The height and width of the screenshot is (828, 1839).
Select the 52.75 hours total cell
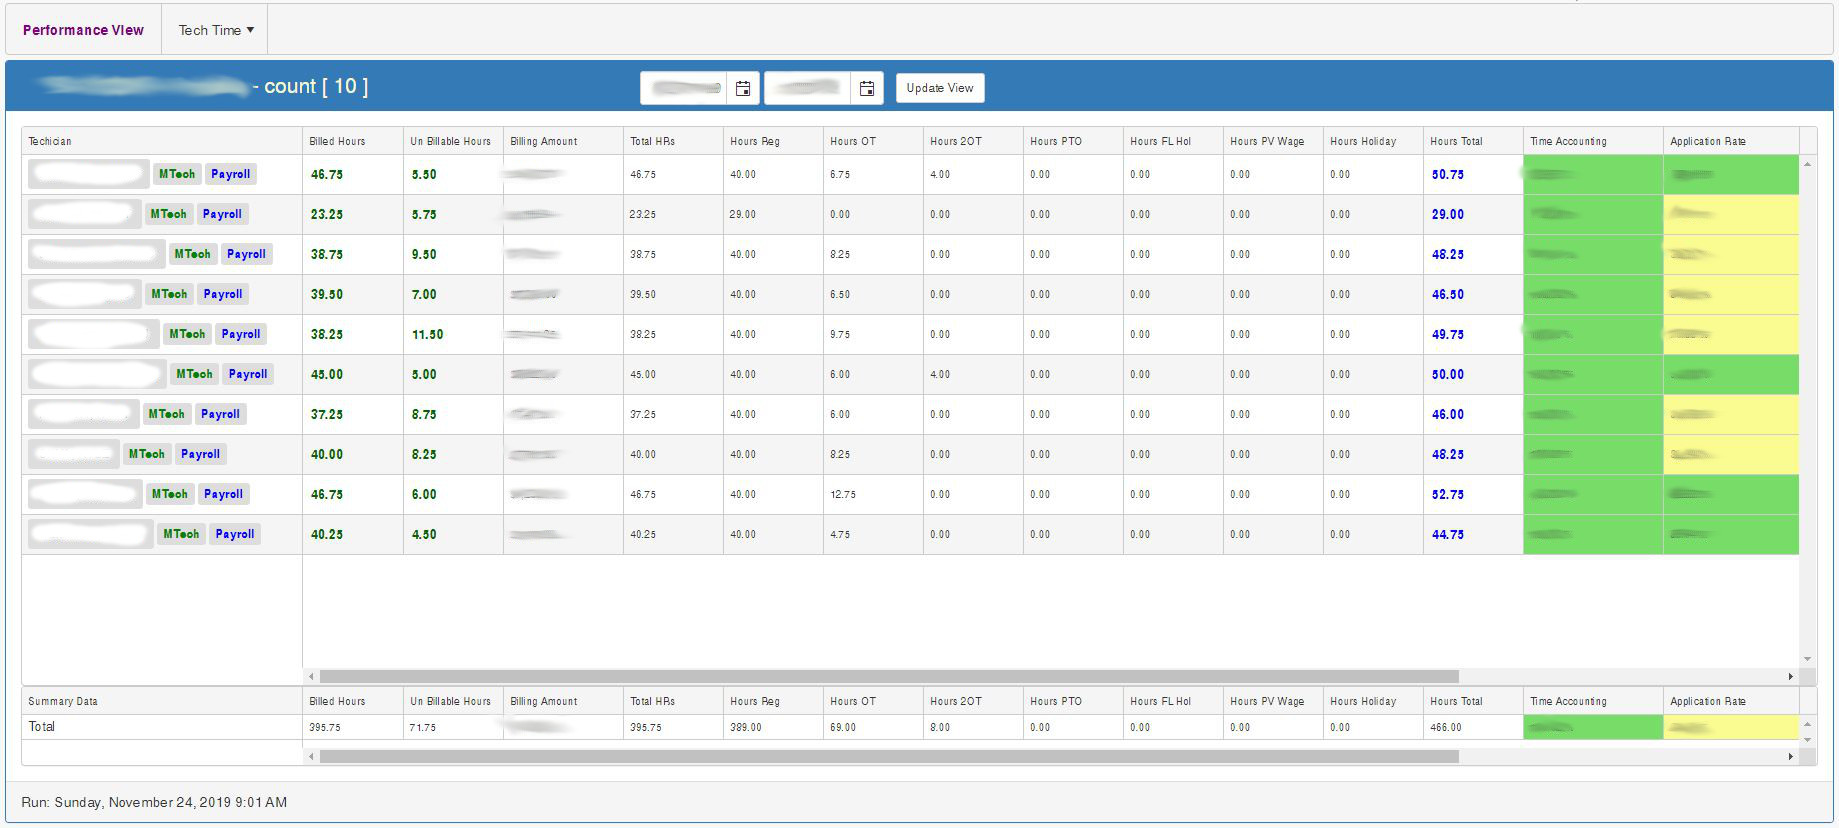(1473, 494)
